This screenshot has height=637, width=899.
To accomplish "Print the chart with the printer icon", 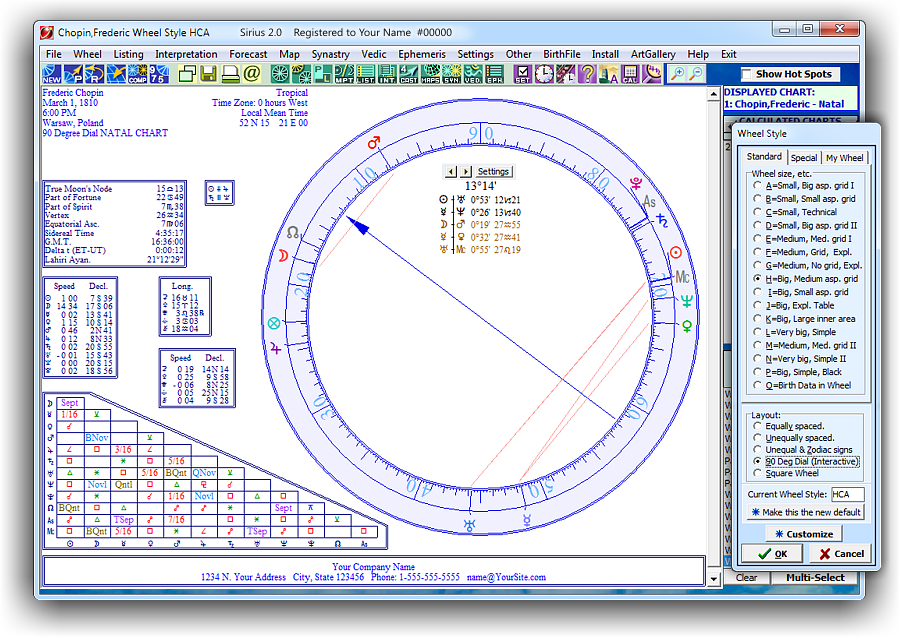I will click(x=230, y=74).
